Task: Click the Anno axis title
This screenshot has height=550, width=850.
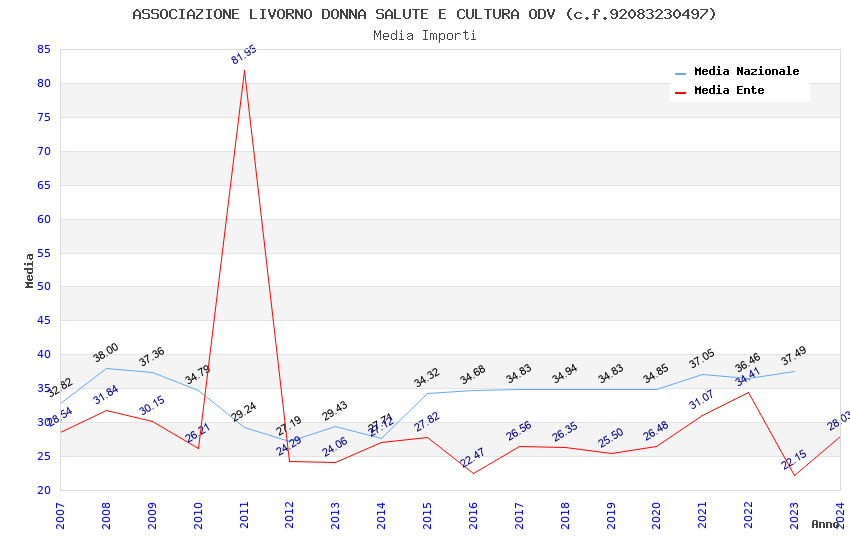Action: tap(825, 524)
